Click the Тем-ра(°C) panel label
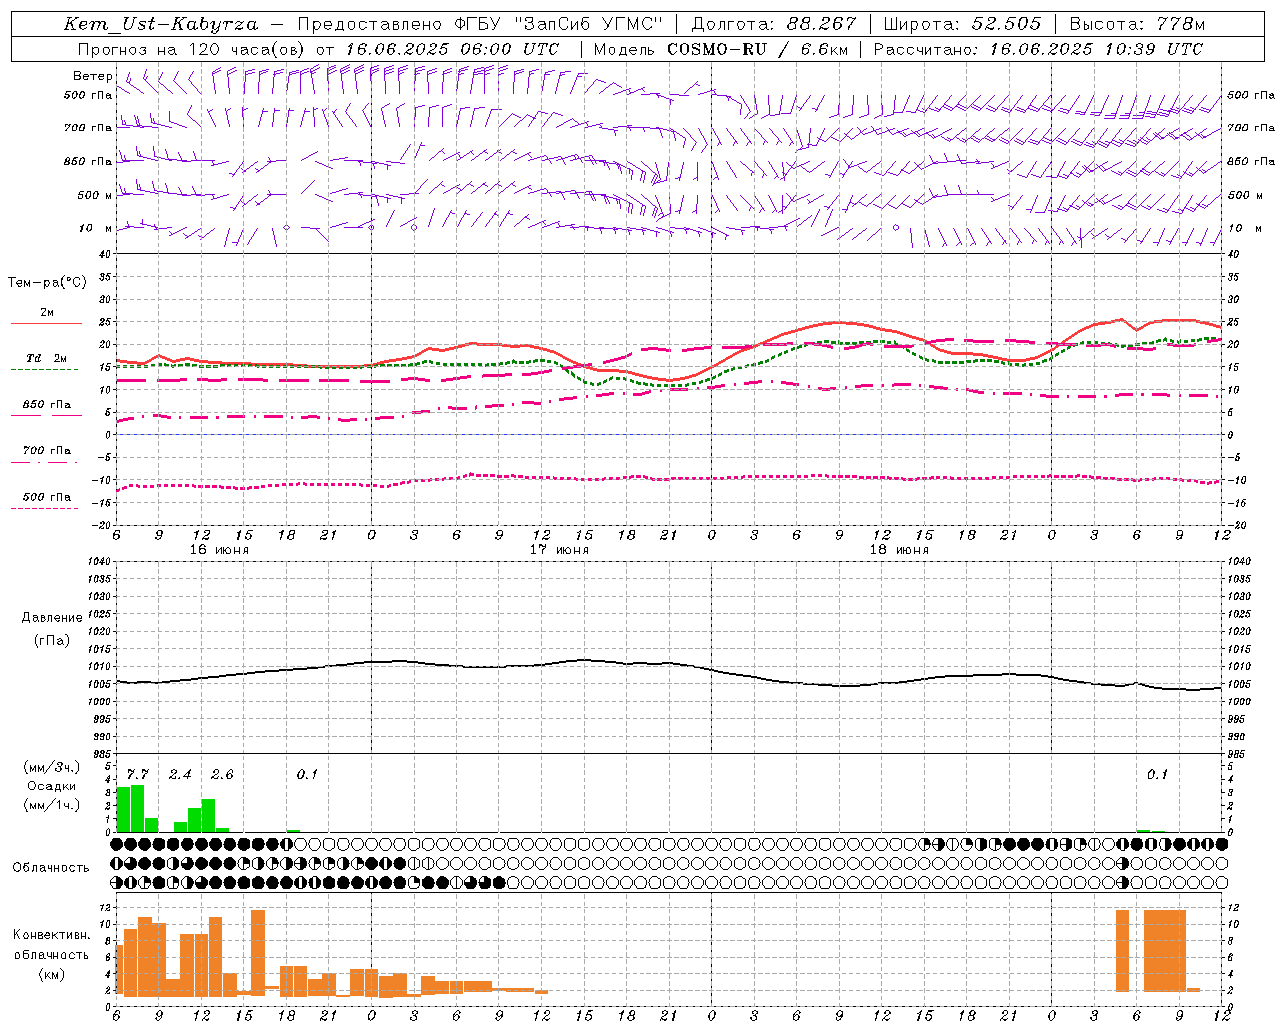Viewport: 1280px width, 1024px height. pyautogui.click(x=47, y=283)
